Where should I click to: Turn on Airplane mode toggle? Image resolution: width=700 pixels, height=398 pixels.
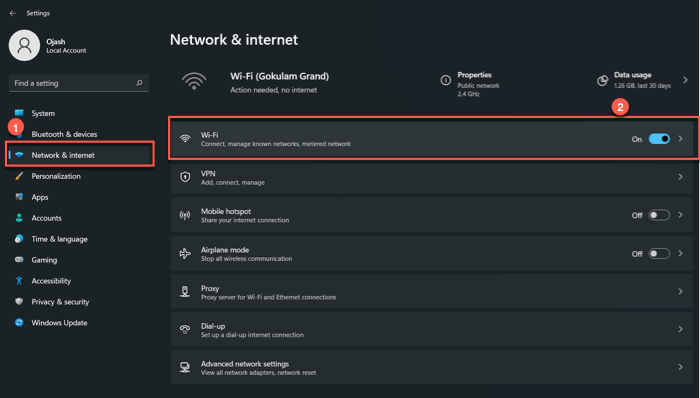(659, 254)
